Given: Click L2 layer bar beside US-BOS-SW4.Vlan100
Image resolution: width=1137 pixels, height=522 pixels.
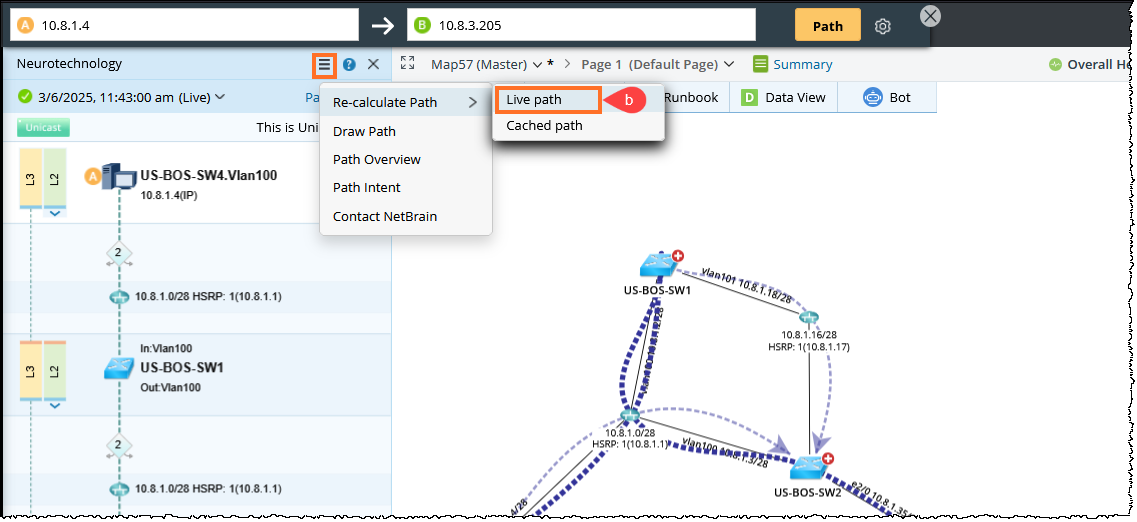Looking at the screenshot, I should pyautogui.click(x=55, y=178).
